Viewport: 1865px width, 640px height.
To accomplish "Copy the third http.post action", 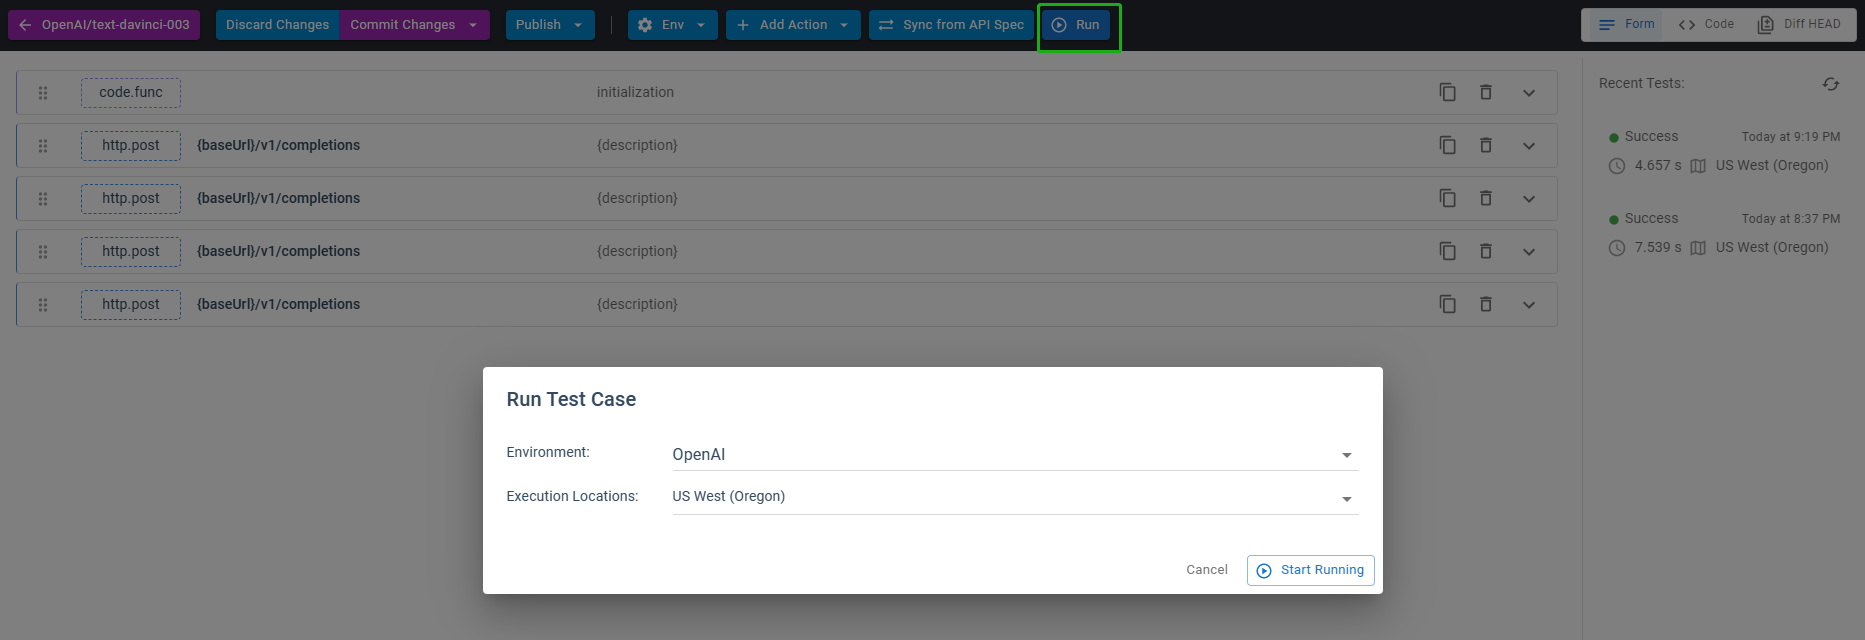I will click(x=1447, y=252).
